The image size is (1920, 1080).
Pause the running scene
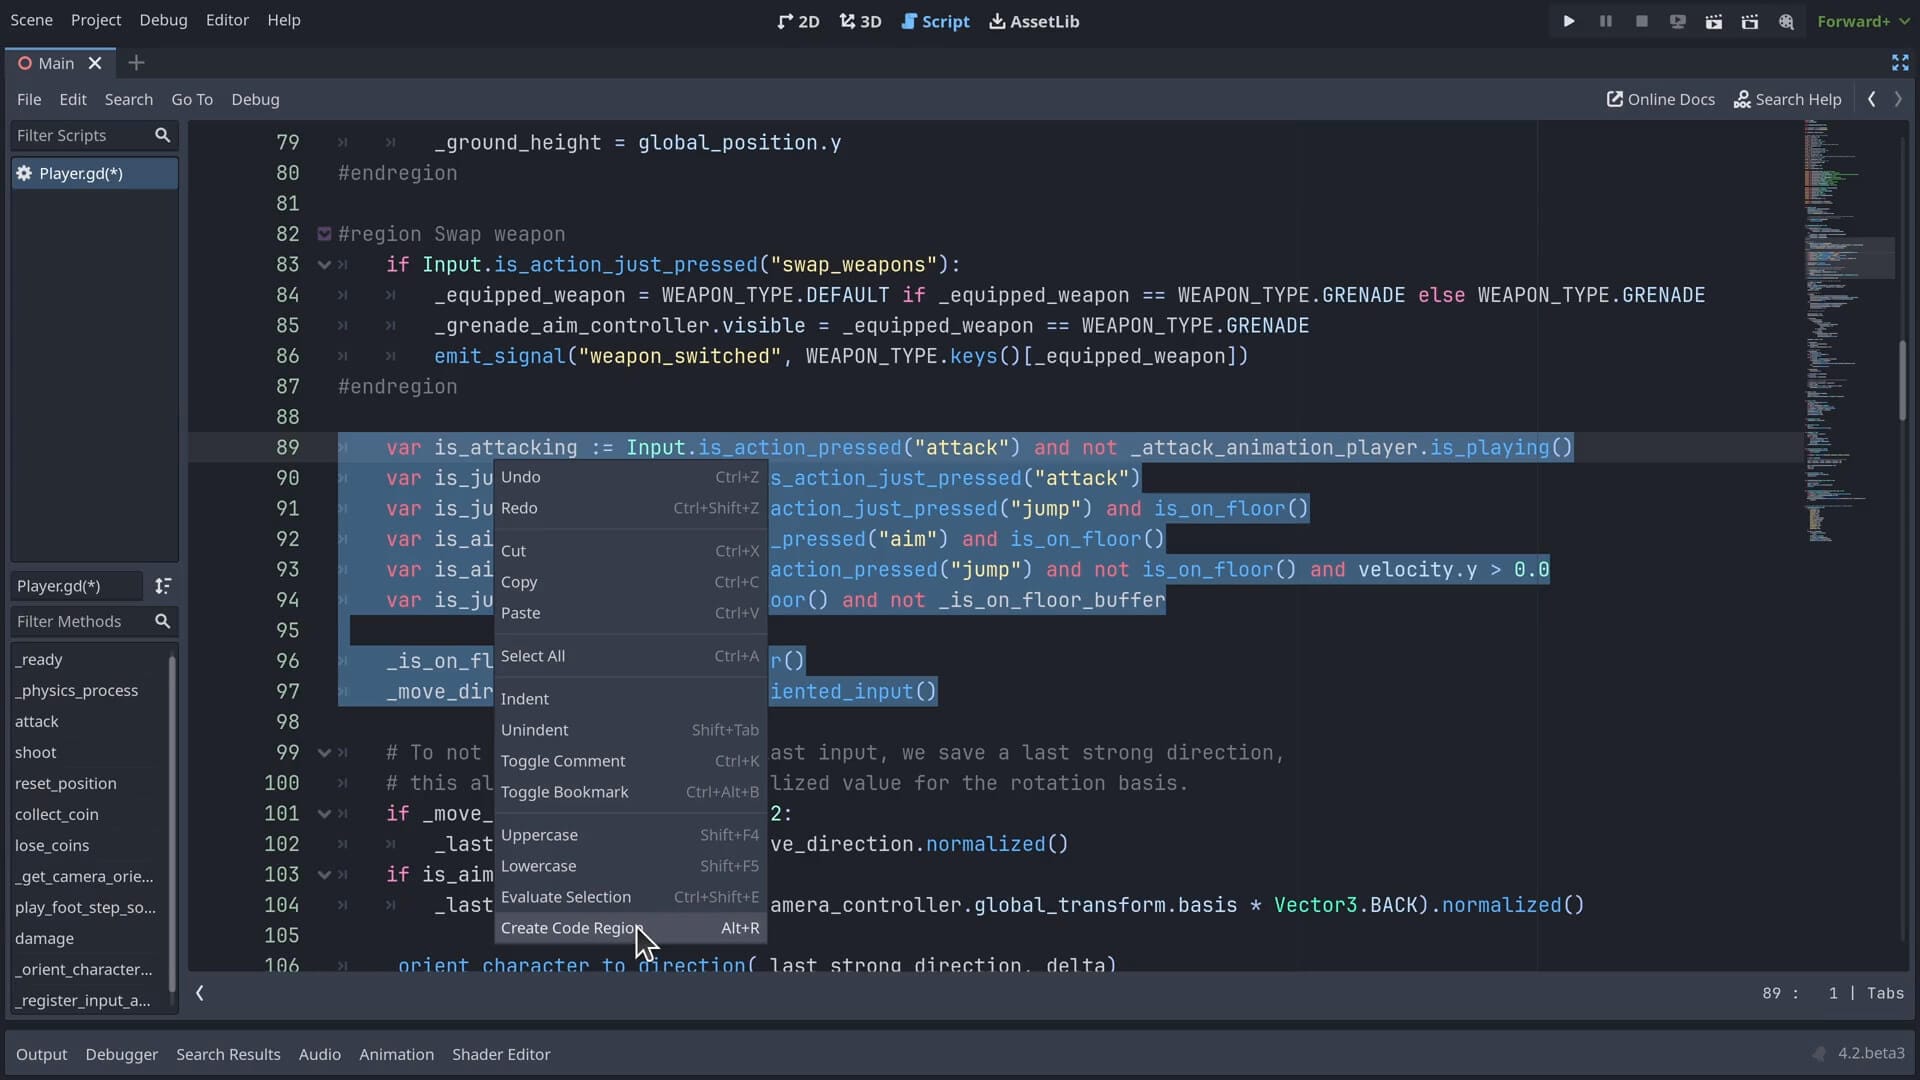pos(1605,20)
